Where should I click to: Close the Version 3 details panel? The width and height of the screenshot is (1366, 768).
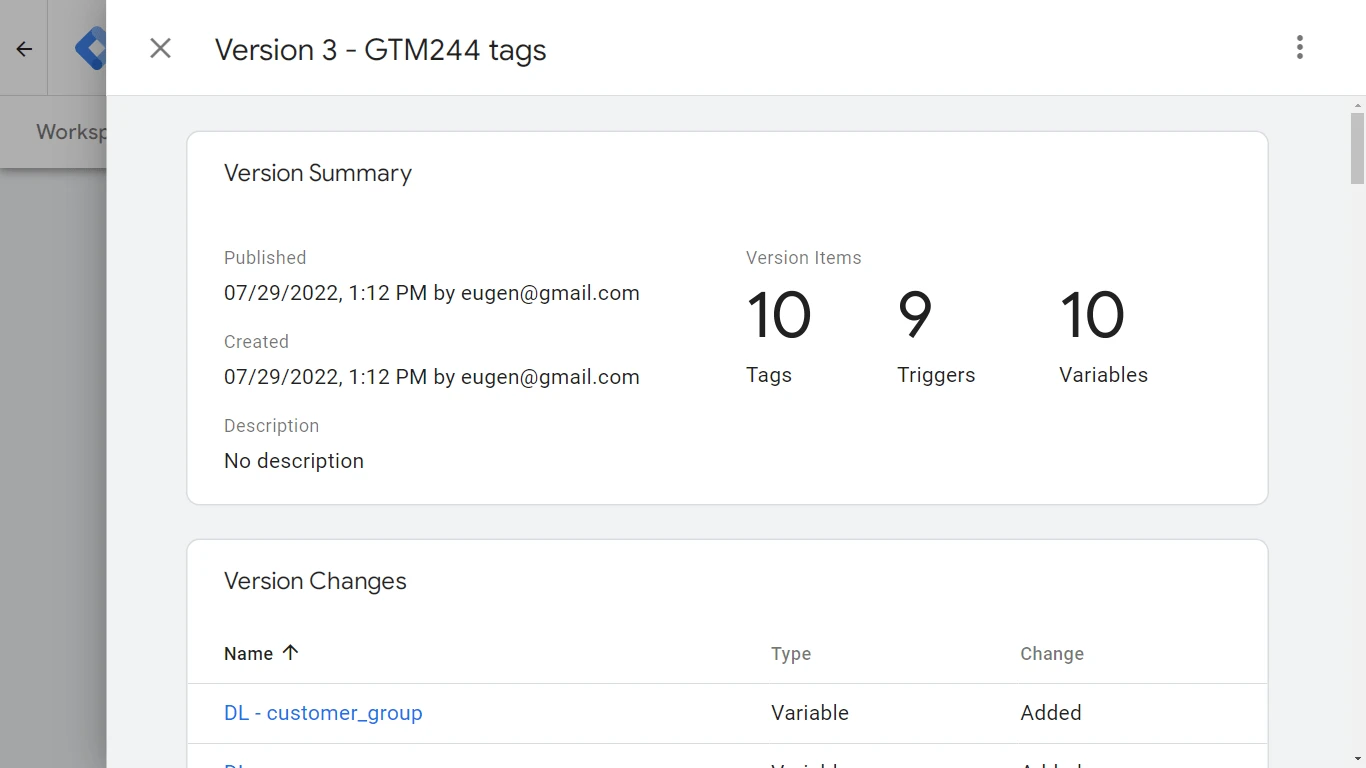pyautogui.click(x=160, y=48)
